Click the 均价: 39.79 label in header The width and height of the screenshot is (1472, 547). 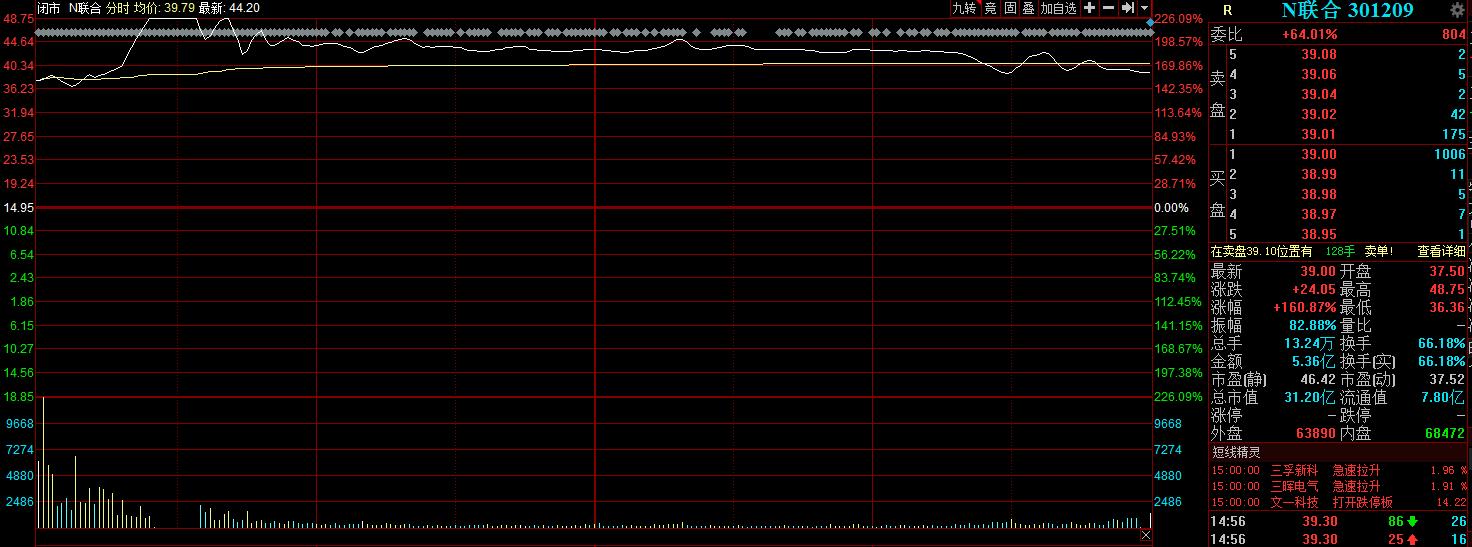point(164,8)
